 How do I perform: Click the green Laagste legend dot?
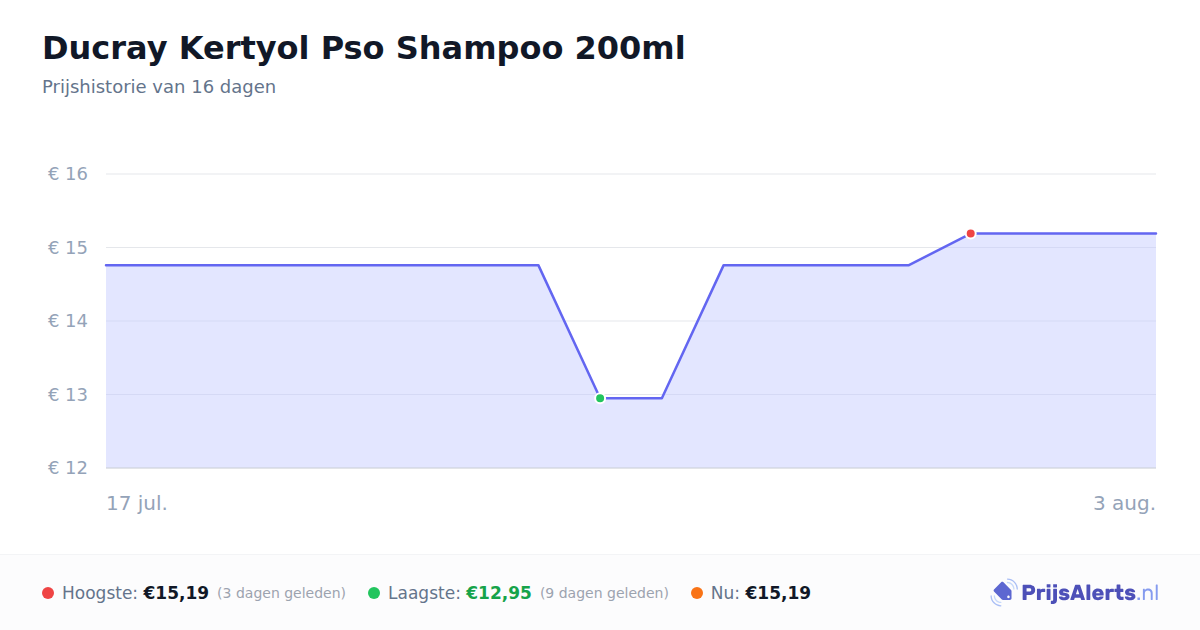click(374, 593)
